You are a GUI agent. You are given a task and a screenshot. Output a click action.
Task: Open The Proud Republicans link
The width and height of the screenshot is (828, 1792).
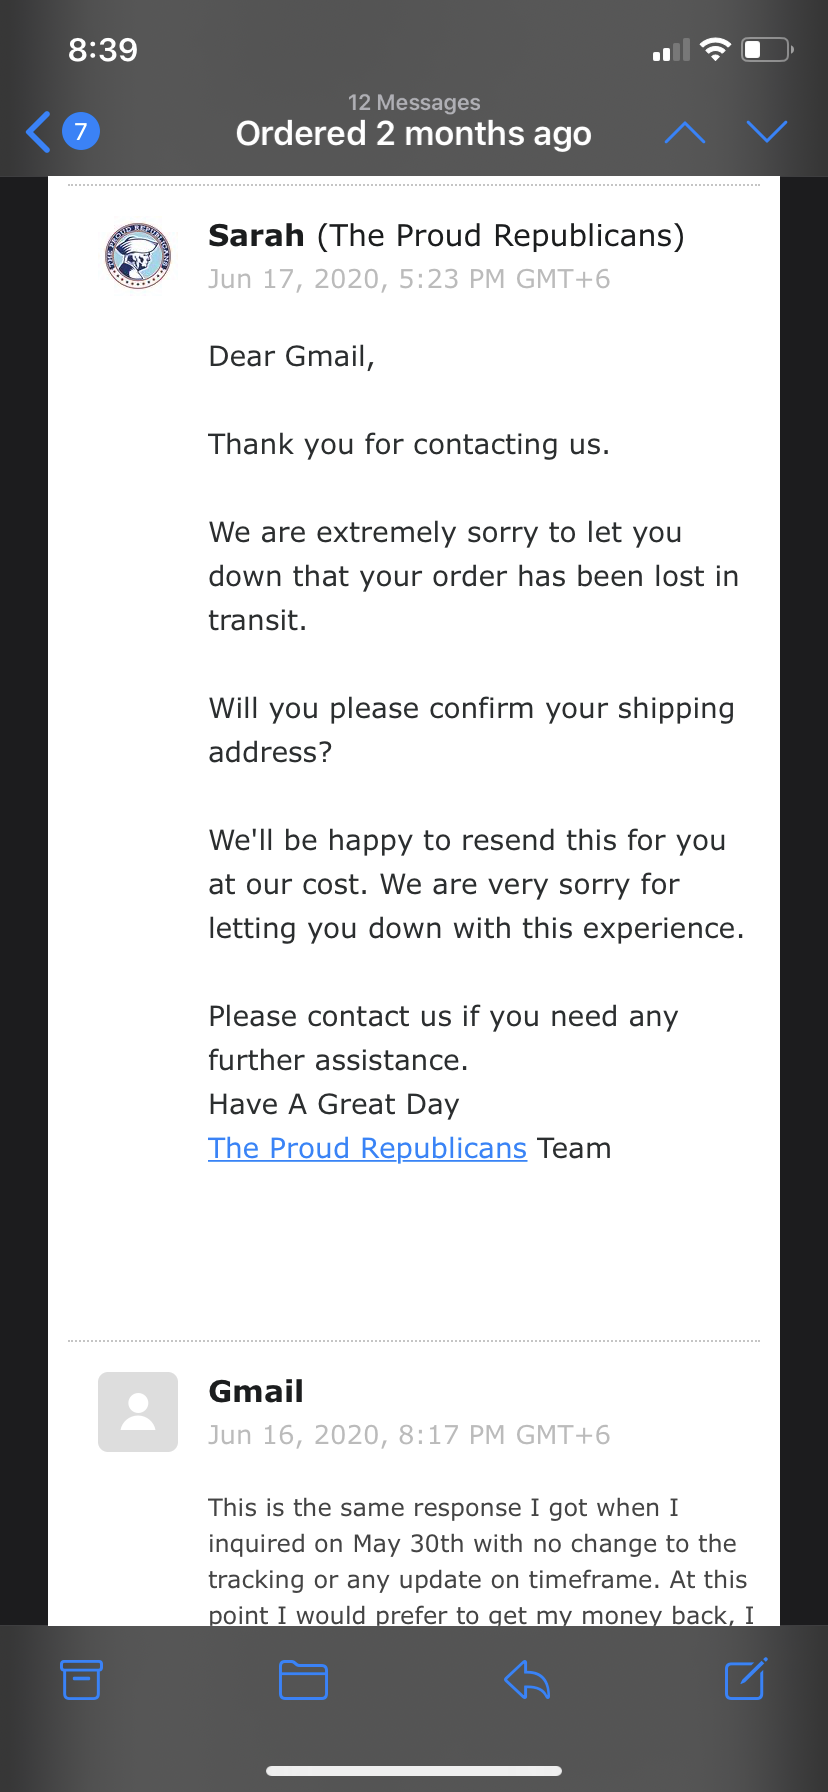pyautogui.click(x=367, y=1148)
